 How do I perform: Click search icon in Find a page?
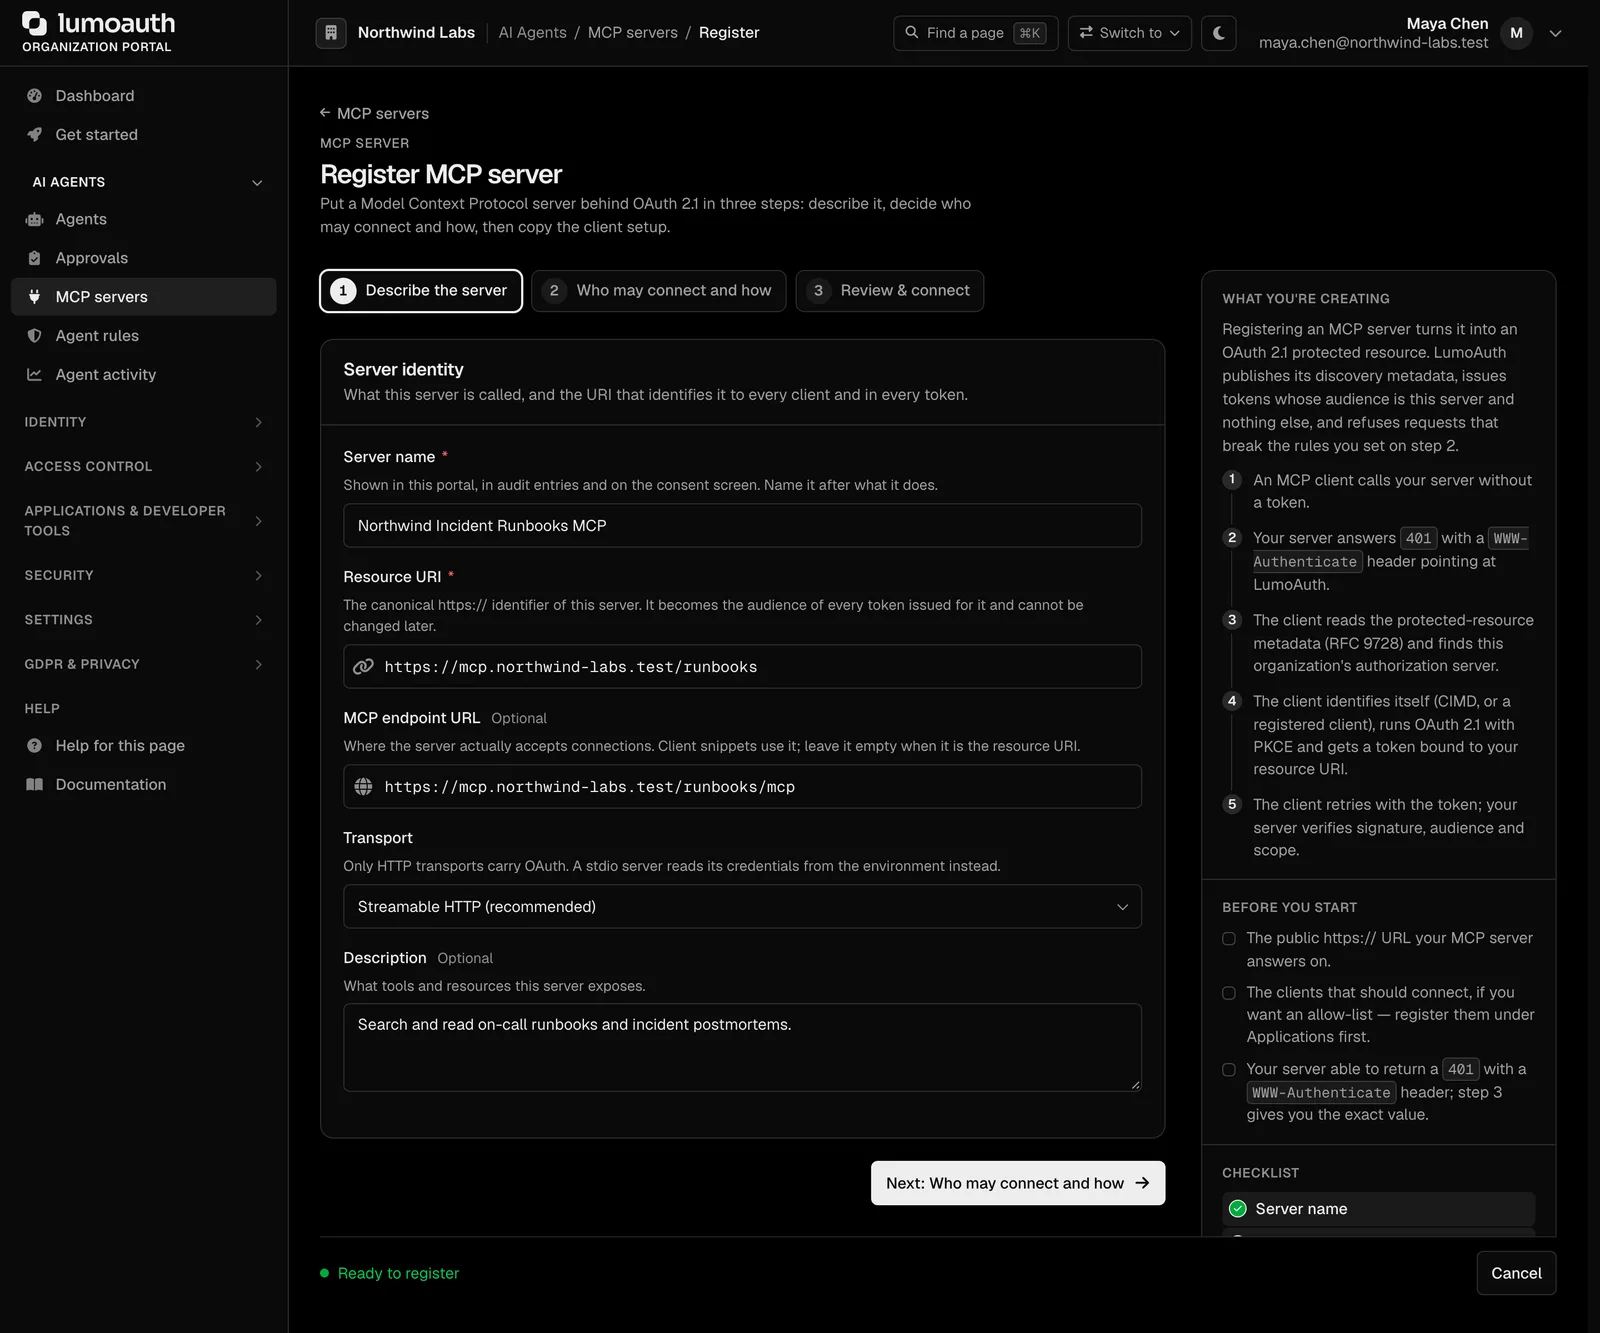(912, 33)
